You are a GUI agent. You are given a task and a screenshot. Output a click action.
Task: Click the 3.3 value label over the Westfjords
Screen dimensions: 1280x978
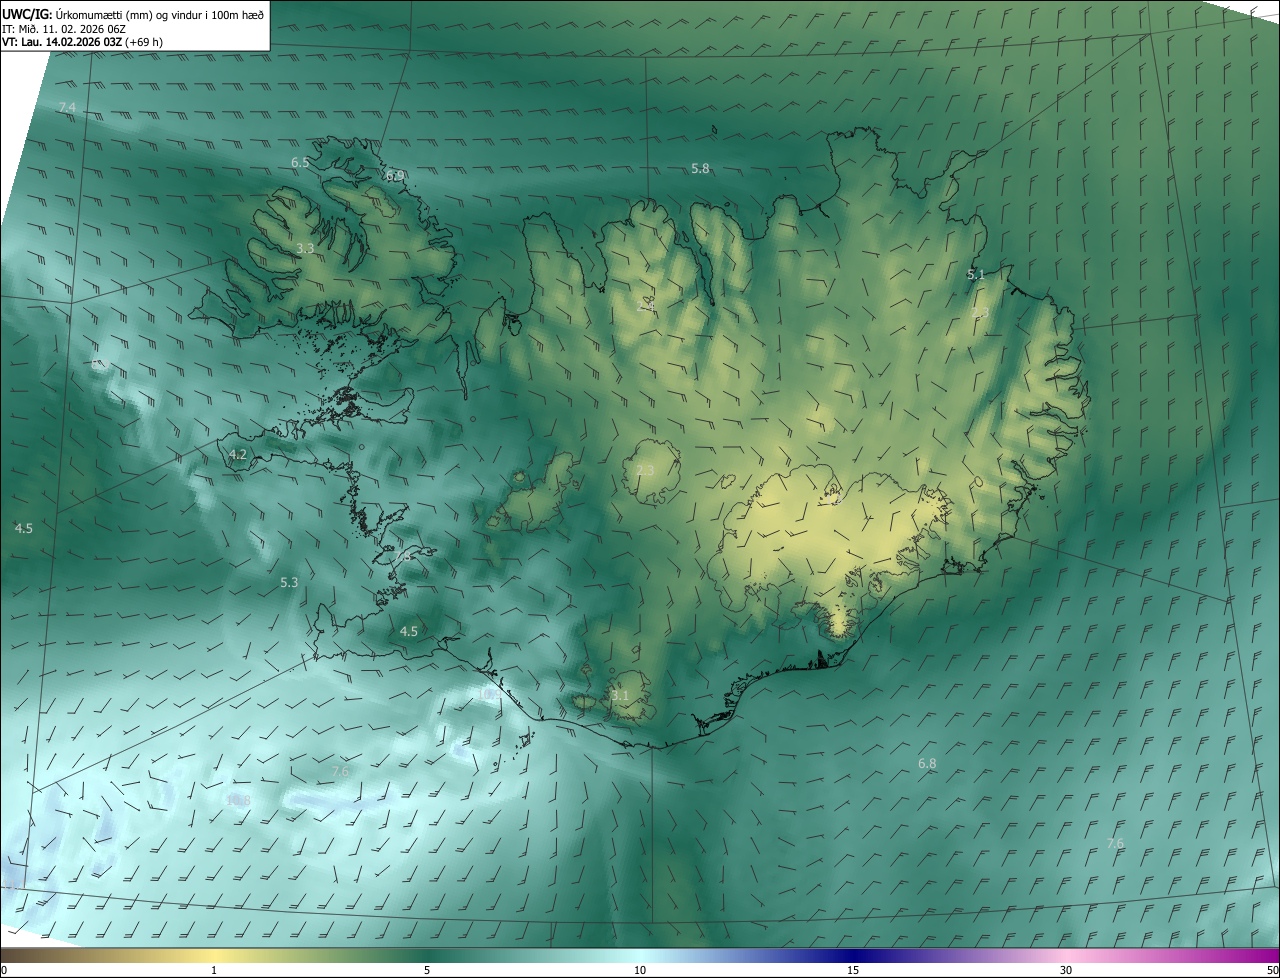tap(306, 248)
